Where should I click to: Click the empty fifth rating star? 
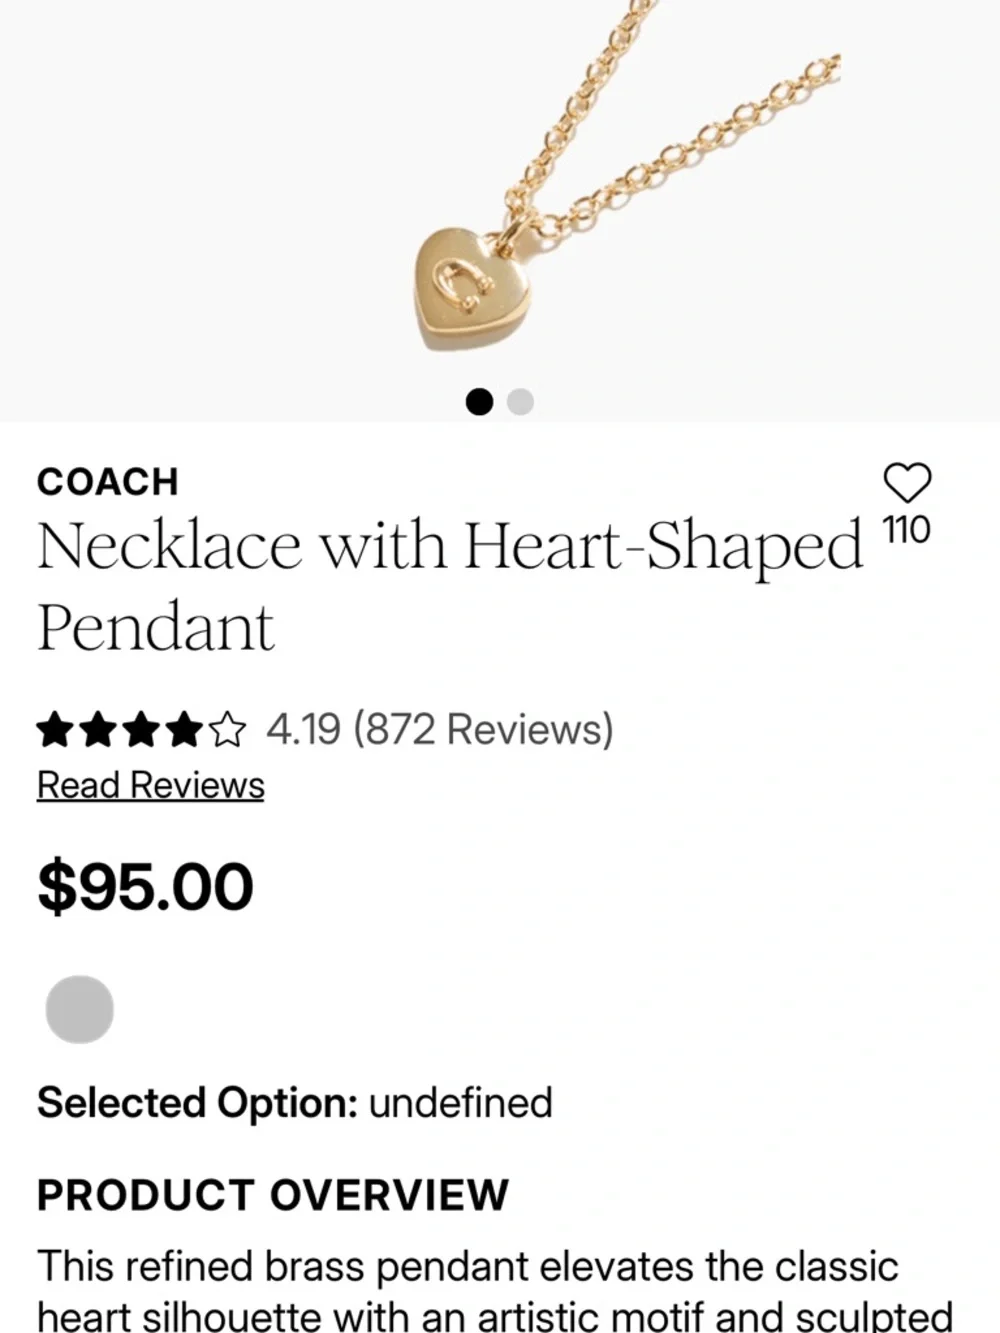click(228, 730)
